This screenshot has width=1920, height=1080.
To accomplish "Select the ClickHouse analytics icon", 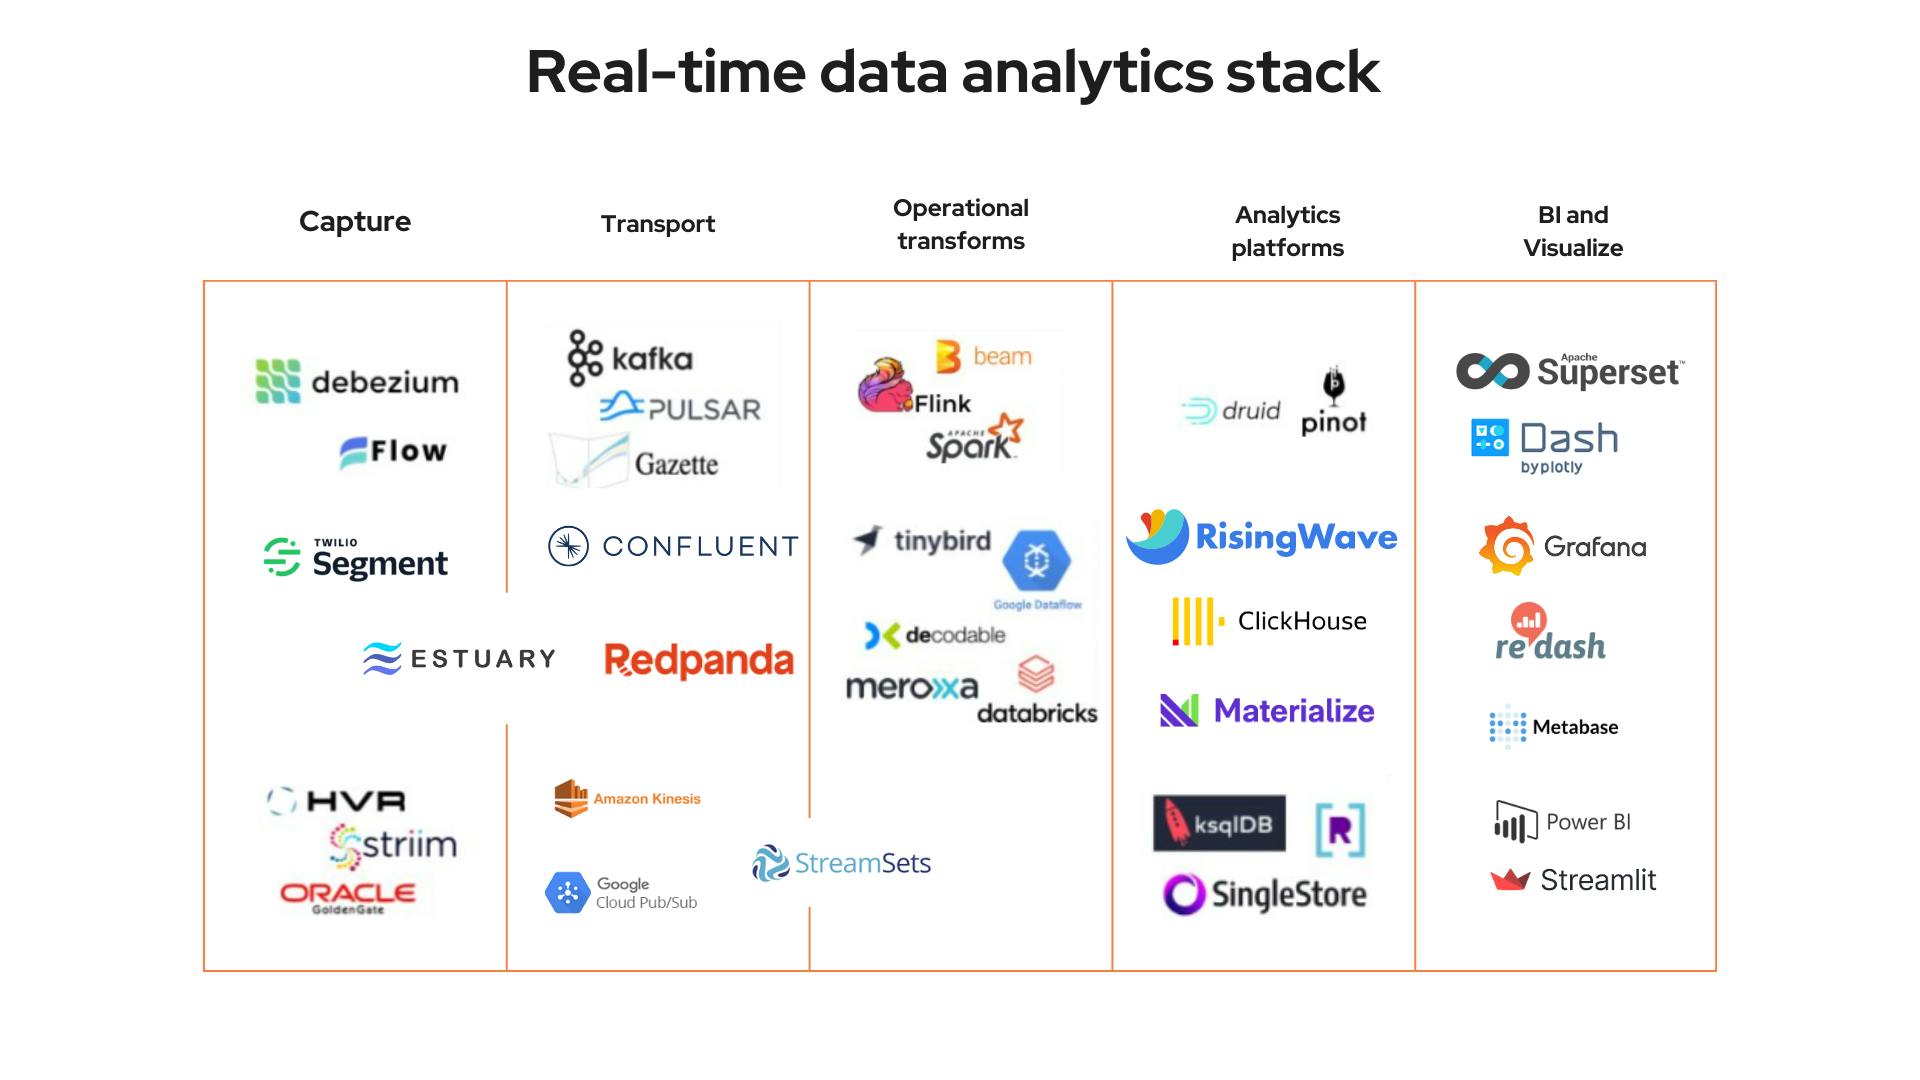I will [x=1193, y=620].
